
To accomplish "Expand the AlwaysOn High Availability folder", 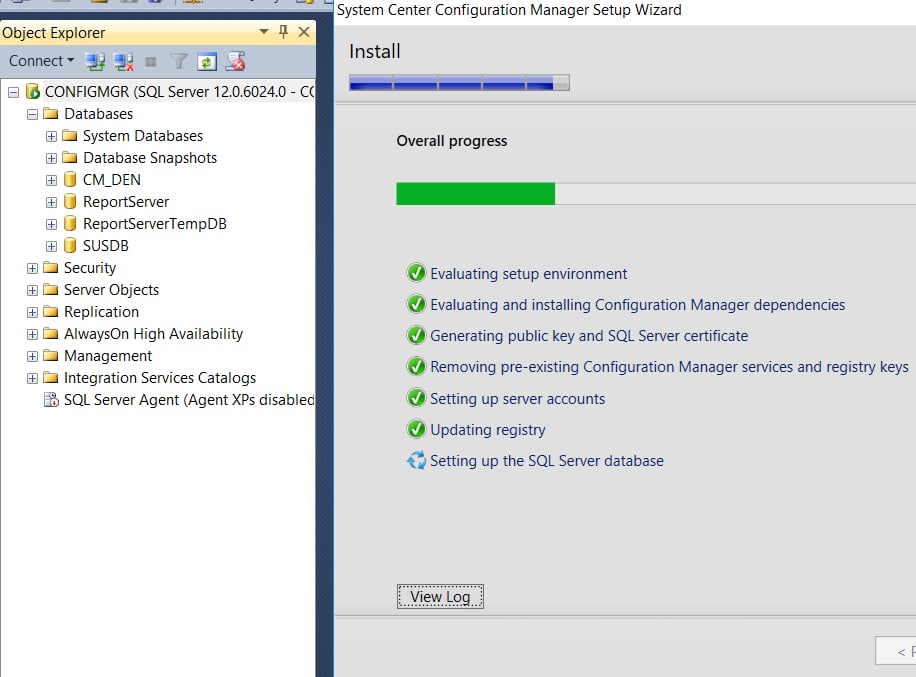I will coord(32,334).
